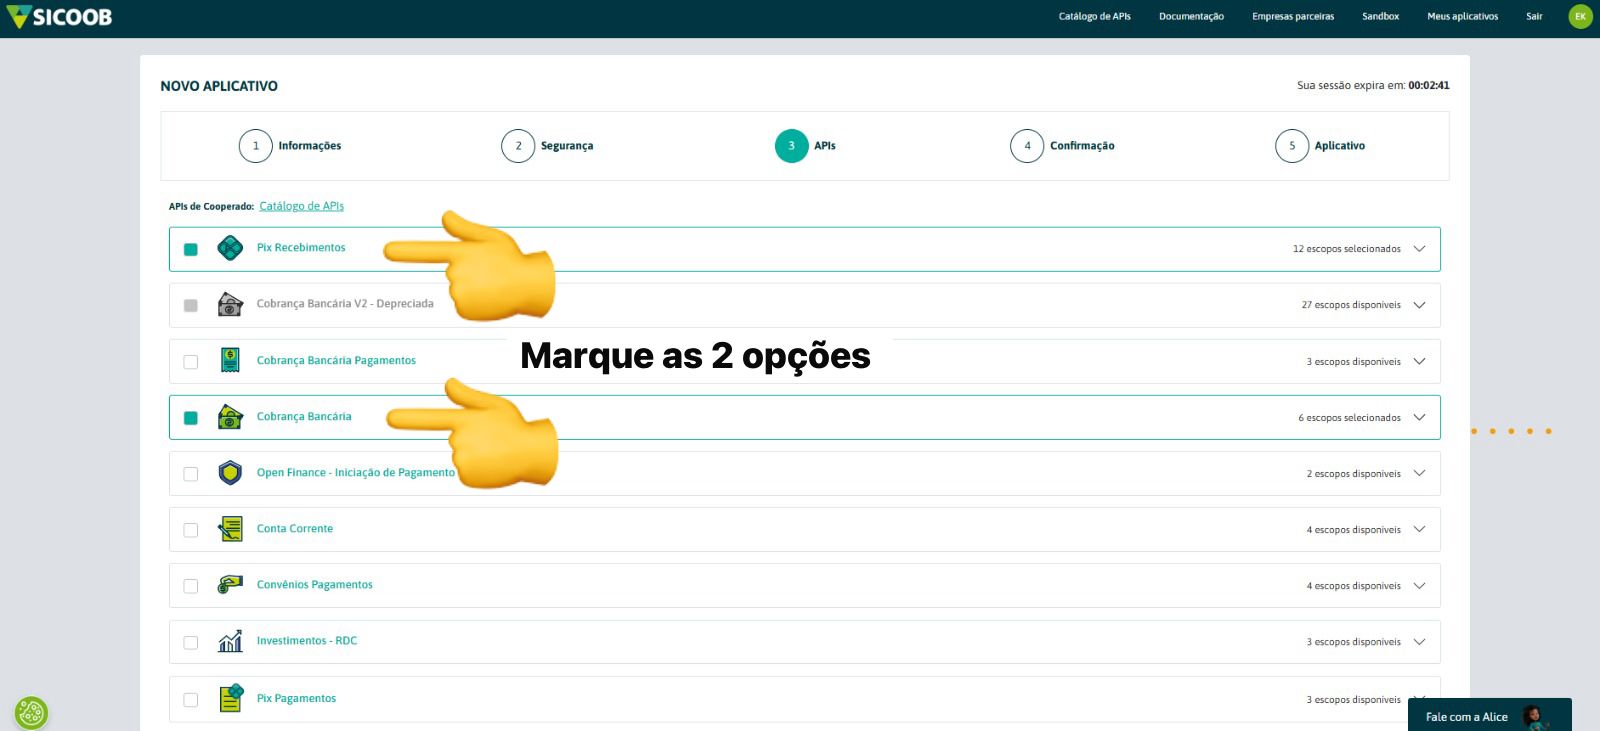
Task: Go to step 4 Confirmação
Action: pos(1027,146)
